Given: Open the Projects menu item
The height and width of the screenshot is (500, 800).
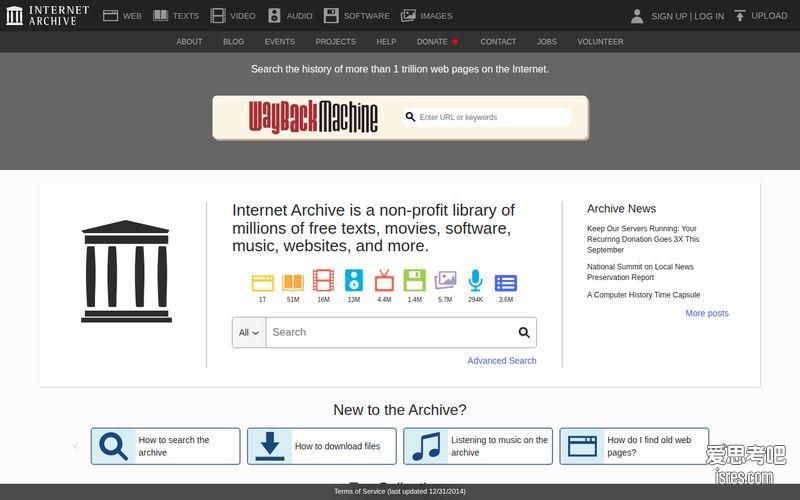Looking at the screenshot, I should coord(335,41).
